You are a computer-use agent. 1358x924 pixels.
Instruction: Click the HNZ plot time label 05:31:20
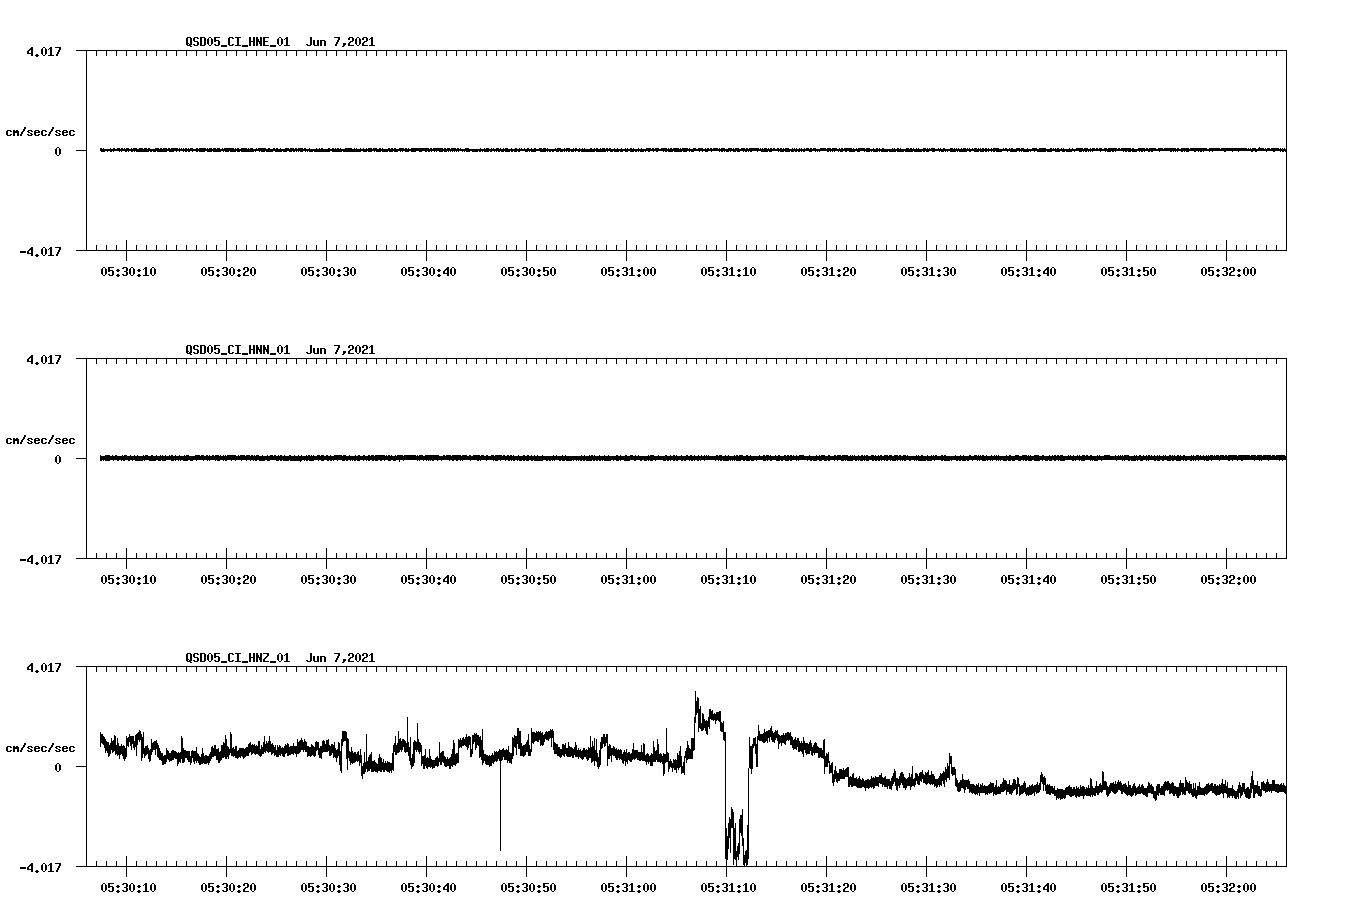coord(828,888)
